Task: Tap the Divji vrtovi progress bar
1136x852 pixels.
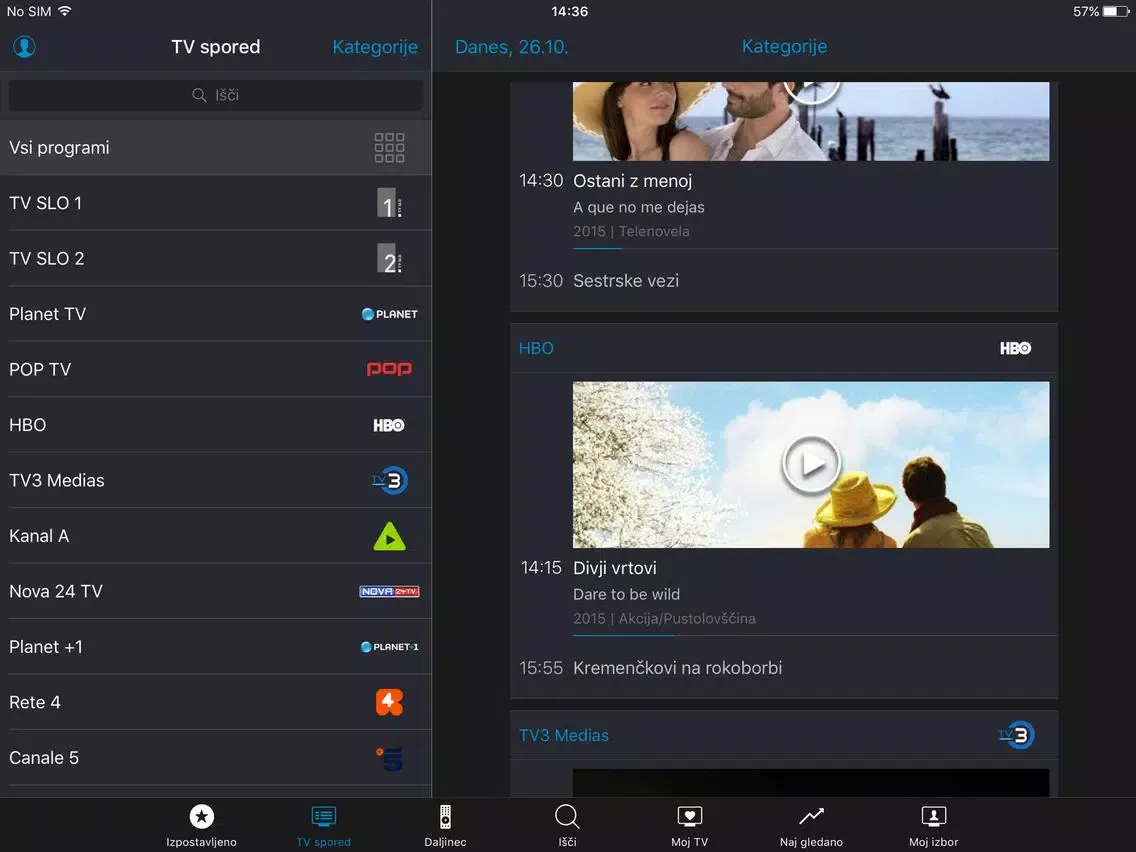Action: tap(815, 635)
